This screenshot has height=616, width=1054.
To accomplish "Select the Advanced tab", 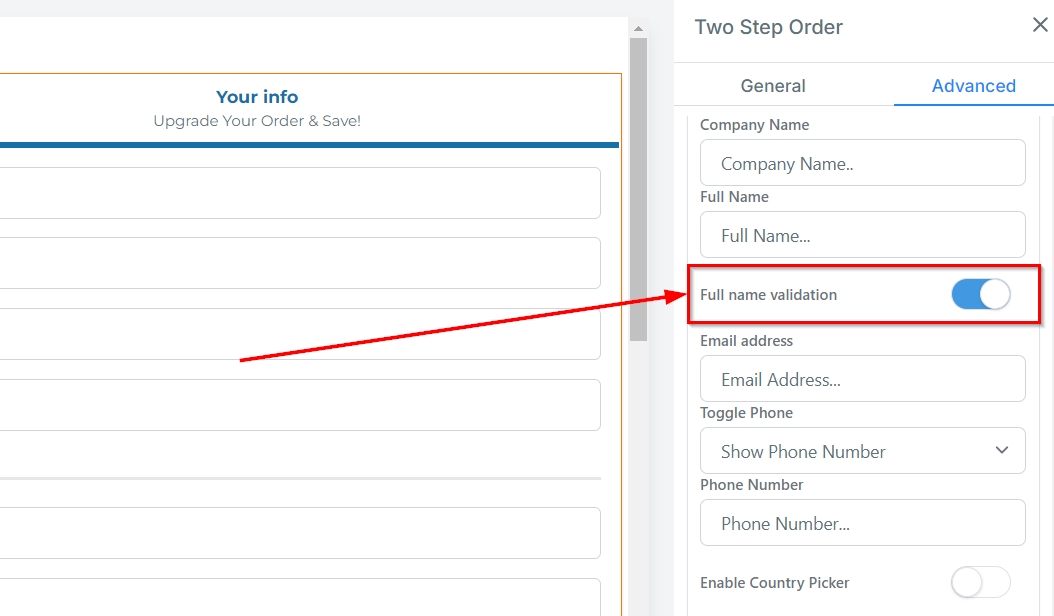I will click(973, 86).
